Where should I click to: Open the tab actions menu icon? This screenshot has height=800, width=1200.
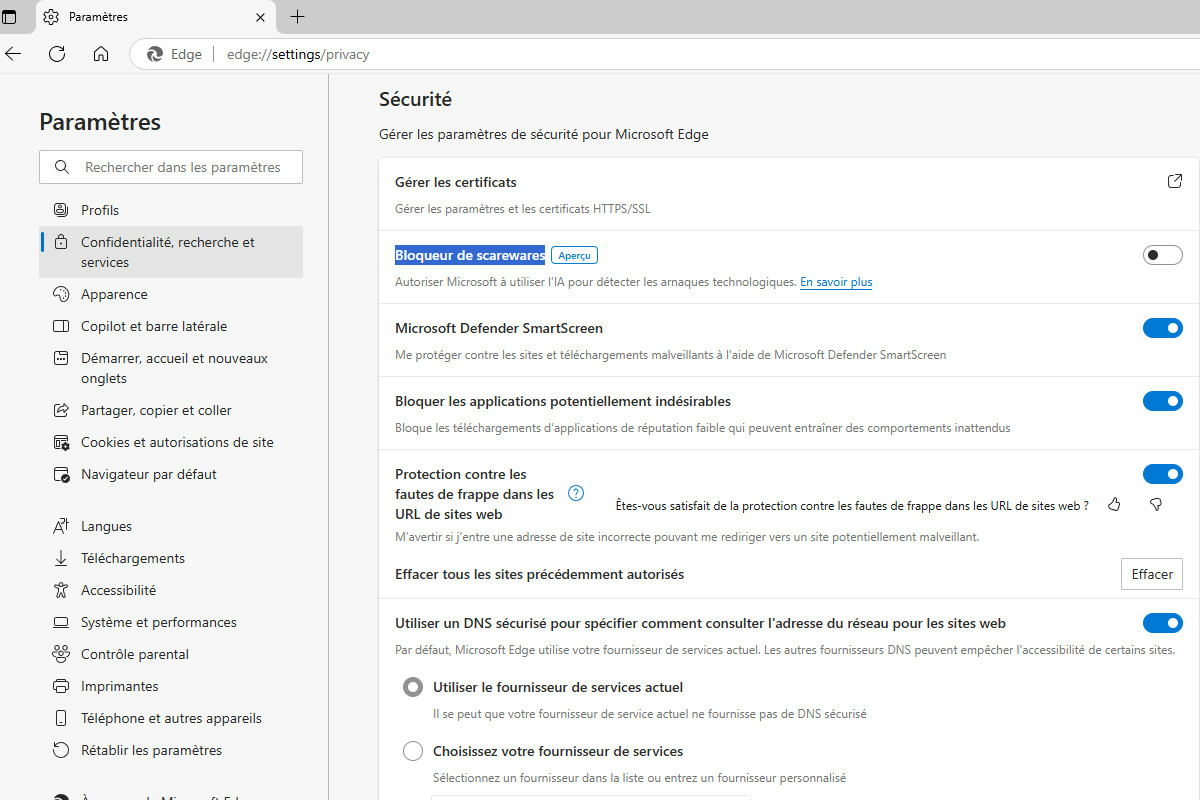[x=9, y=17]
